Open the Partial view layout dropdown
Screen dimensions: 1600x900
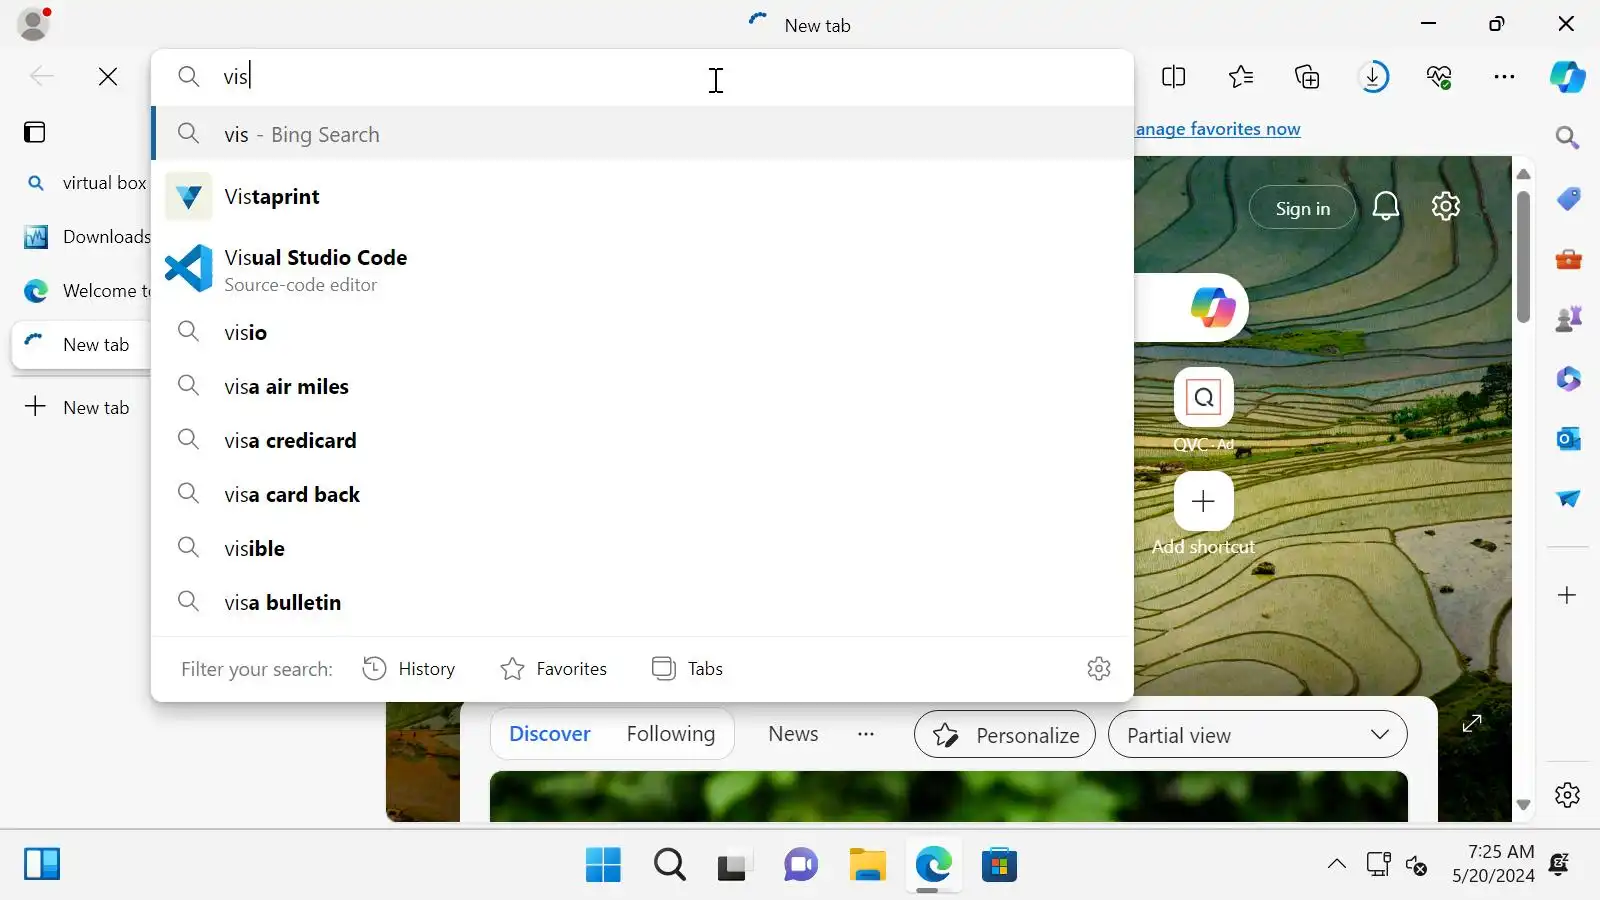pos(1257,735)
